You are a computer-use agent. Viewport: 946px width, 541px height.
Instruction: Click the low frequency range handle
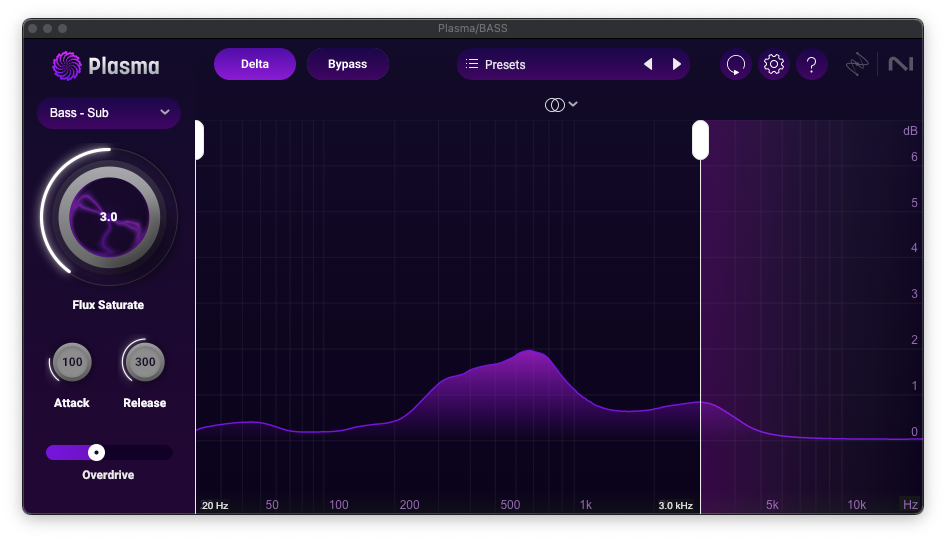199,140
